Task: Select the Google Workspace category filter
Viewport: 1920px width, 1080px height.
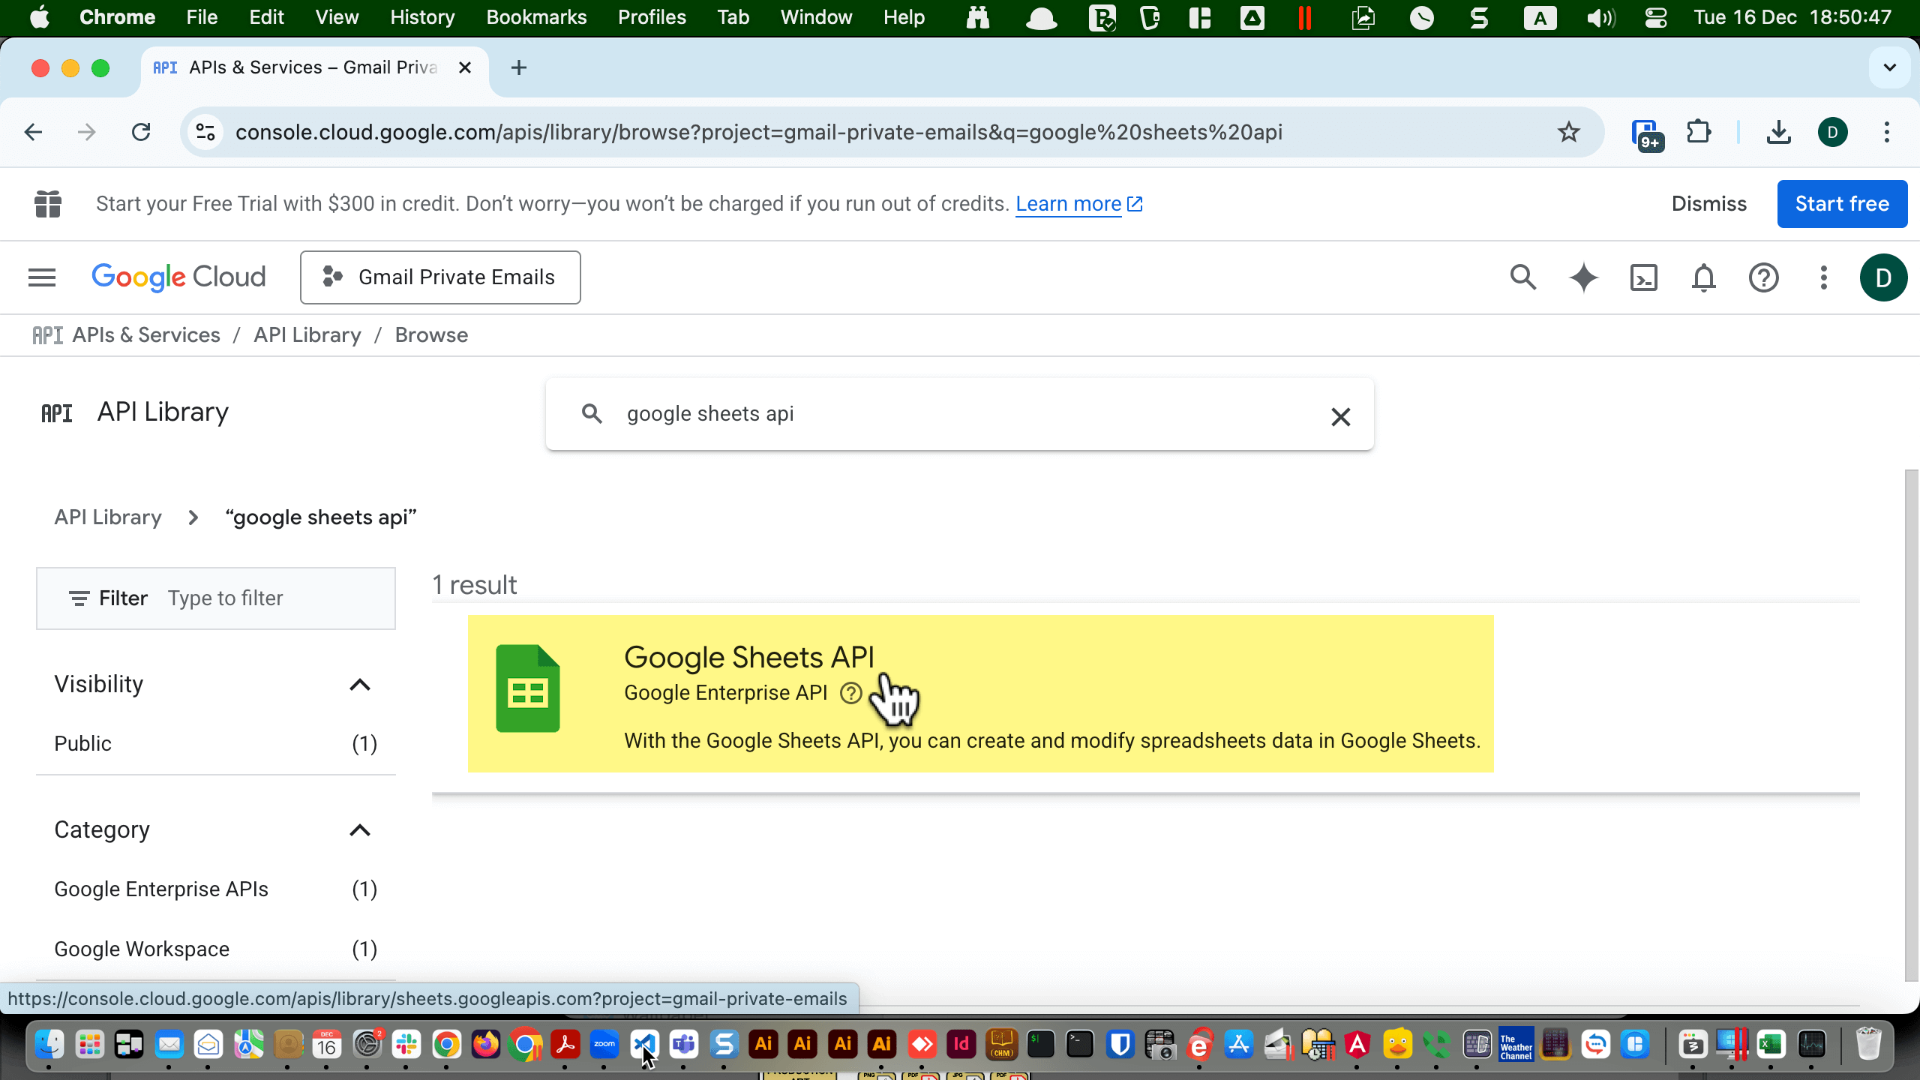Action: click(x=141, y=949)
